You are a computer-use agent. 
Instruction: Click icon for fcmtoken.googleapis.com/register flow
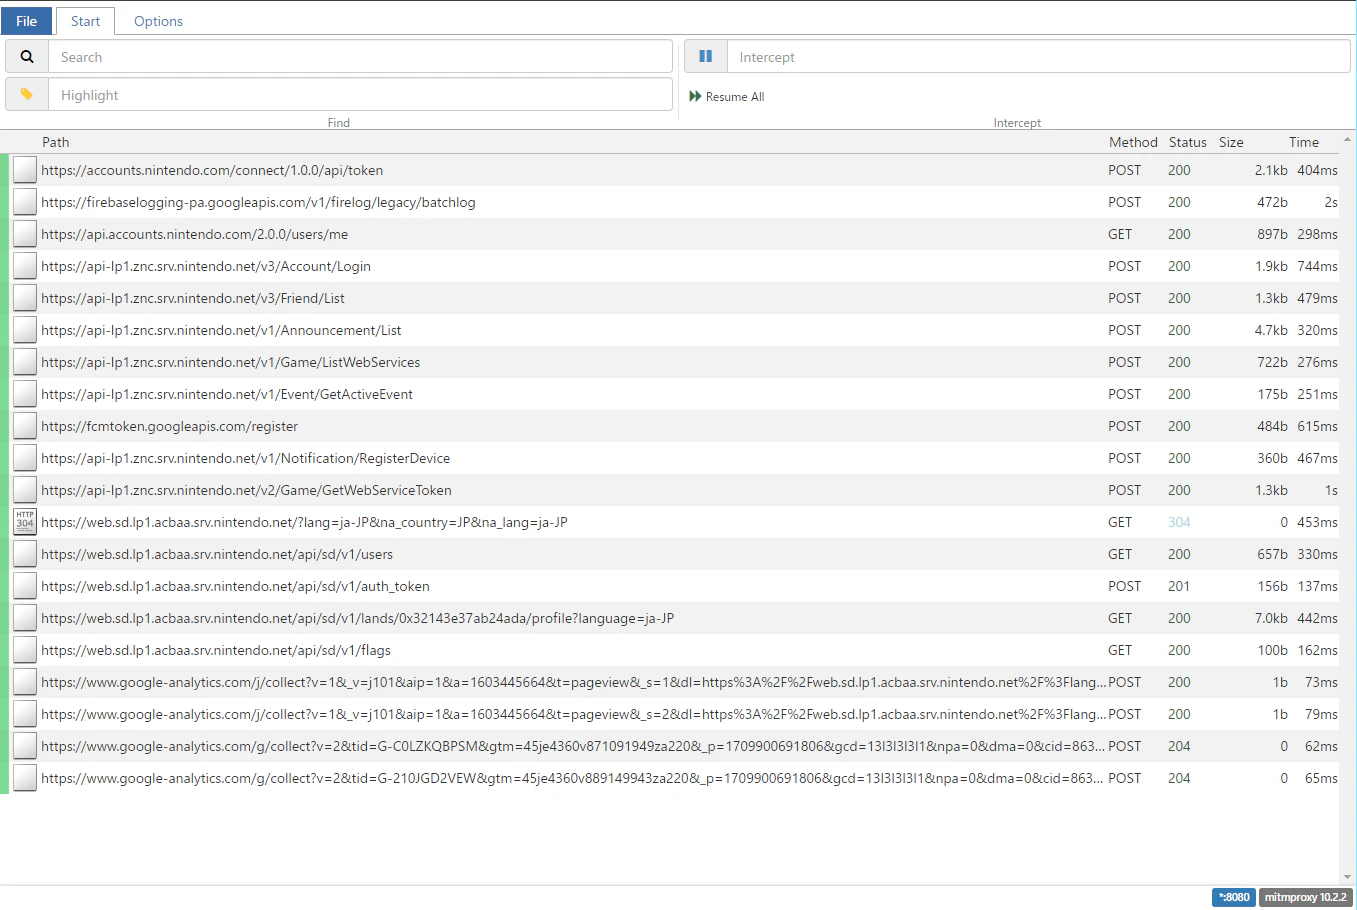pos(25,426)
